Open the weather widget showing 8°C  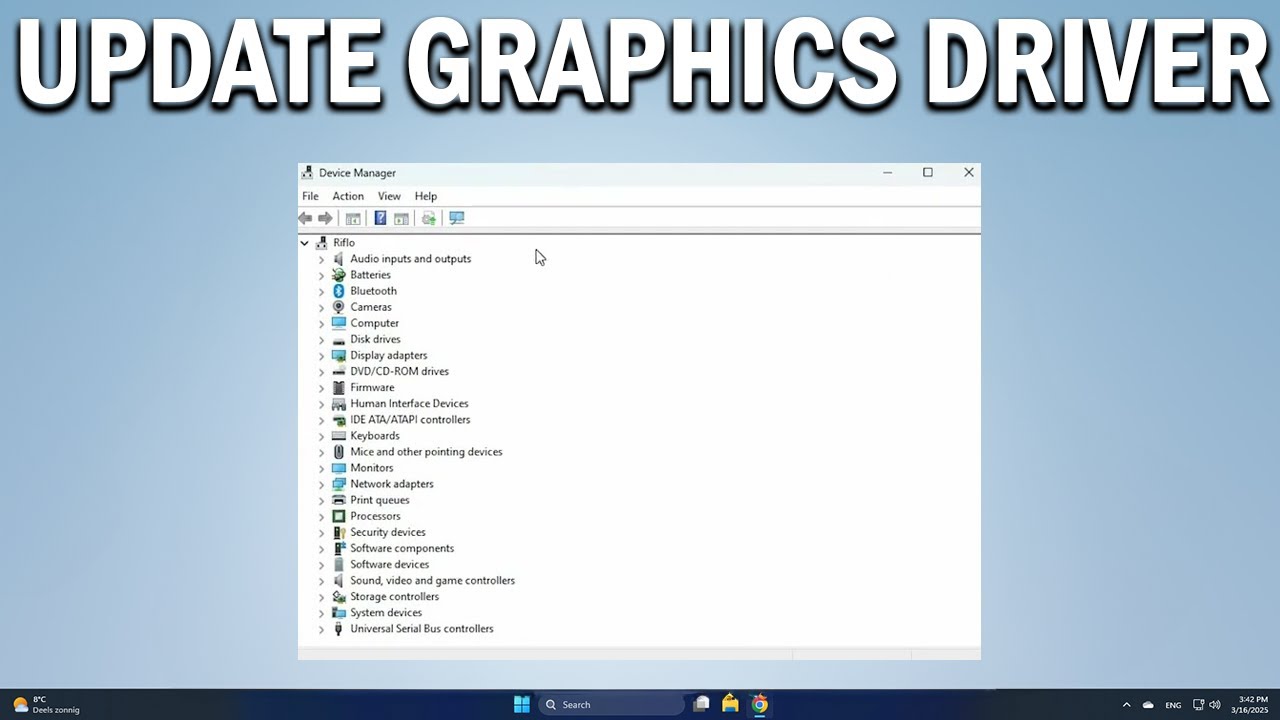click(46, 704)
